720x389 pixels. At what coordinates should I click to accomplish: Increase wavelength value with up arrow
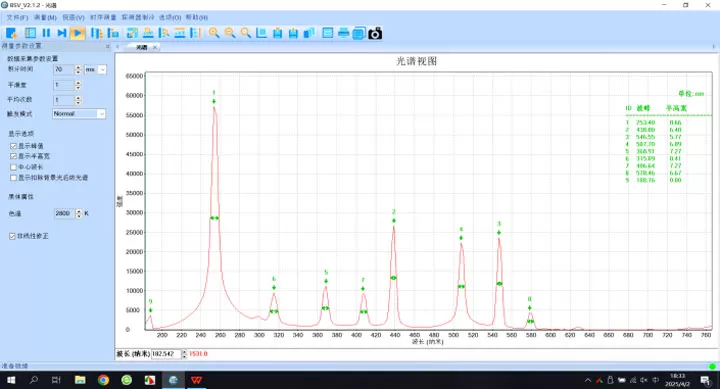pyautogui.click(x=184, y=352)
